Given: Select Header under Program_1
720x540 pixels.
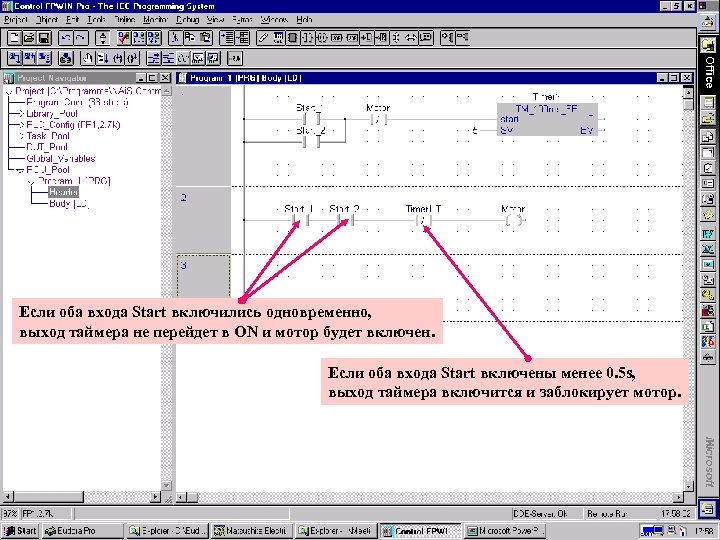Looking at the screenshot, I should [63, 192].
